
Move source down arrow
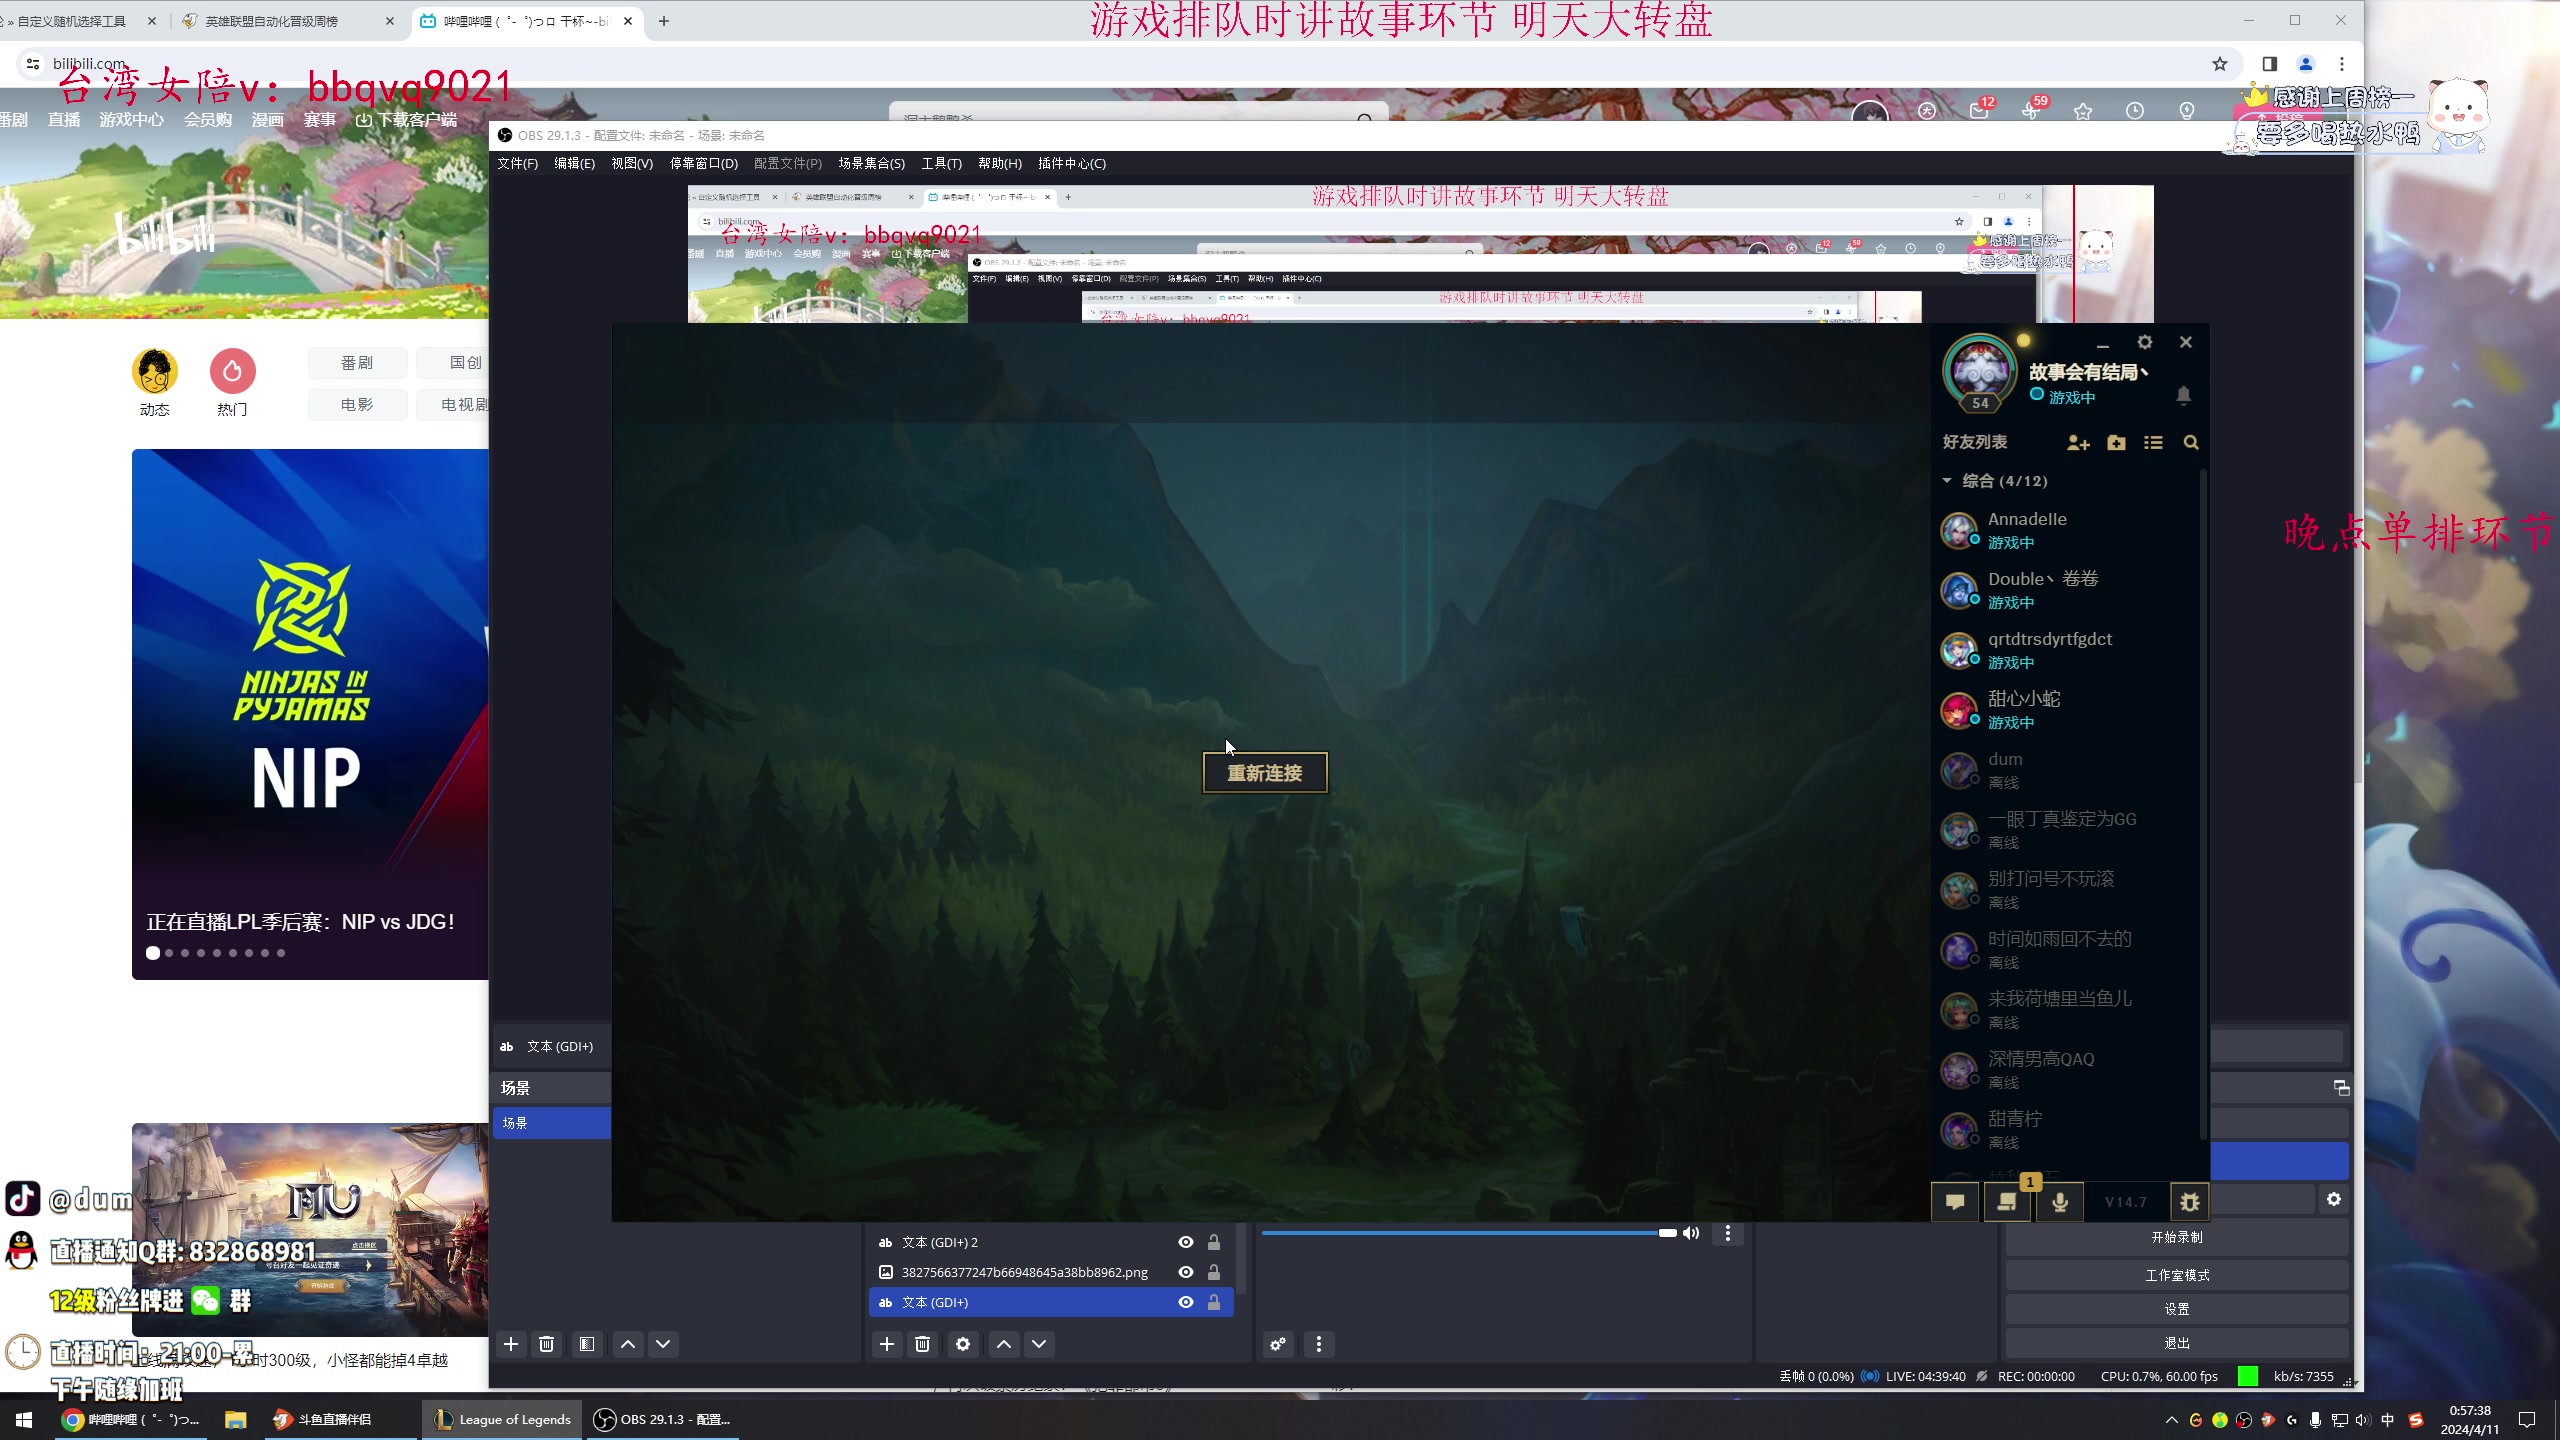1039,1344
